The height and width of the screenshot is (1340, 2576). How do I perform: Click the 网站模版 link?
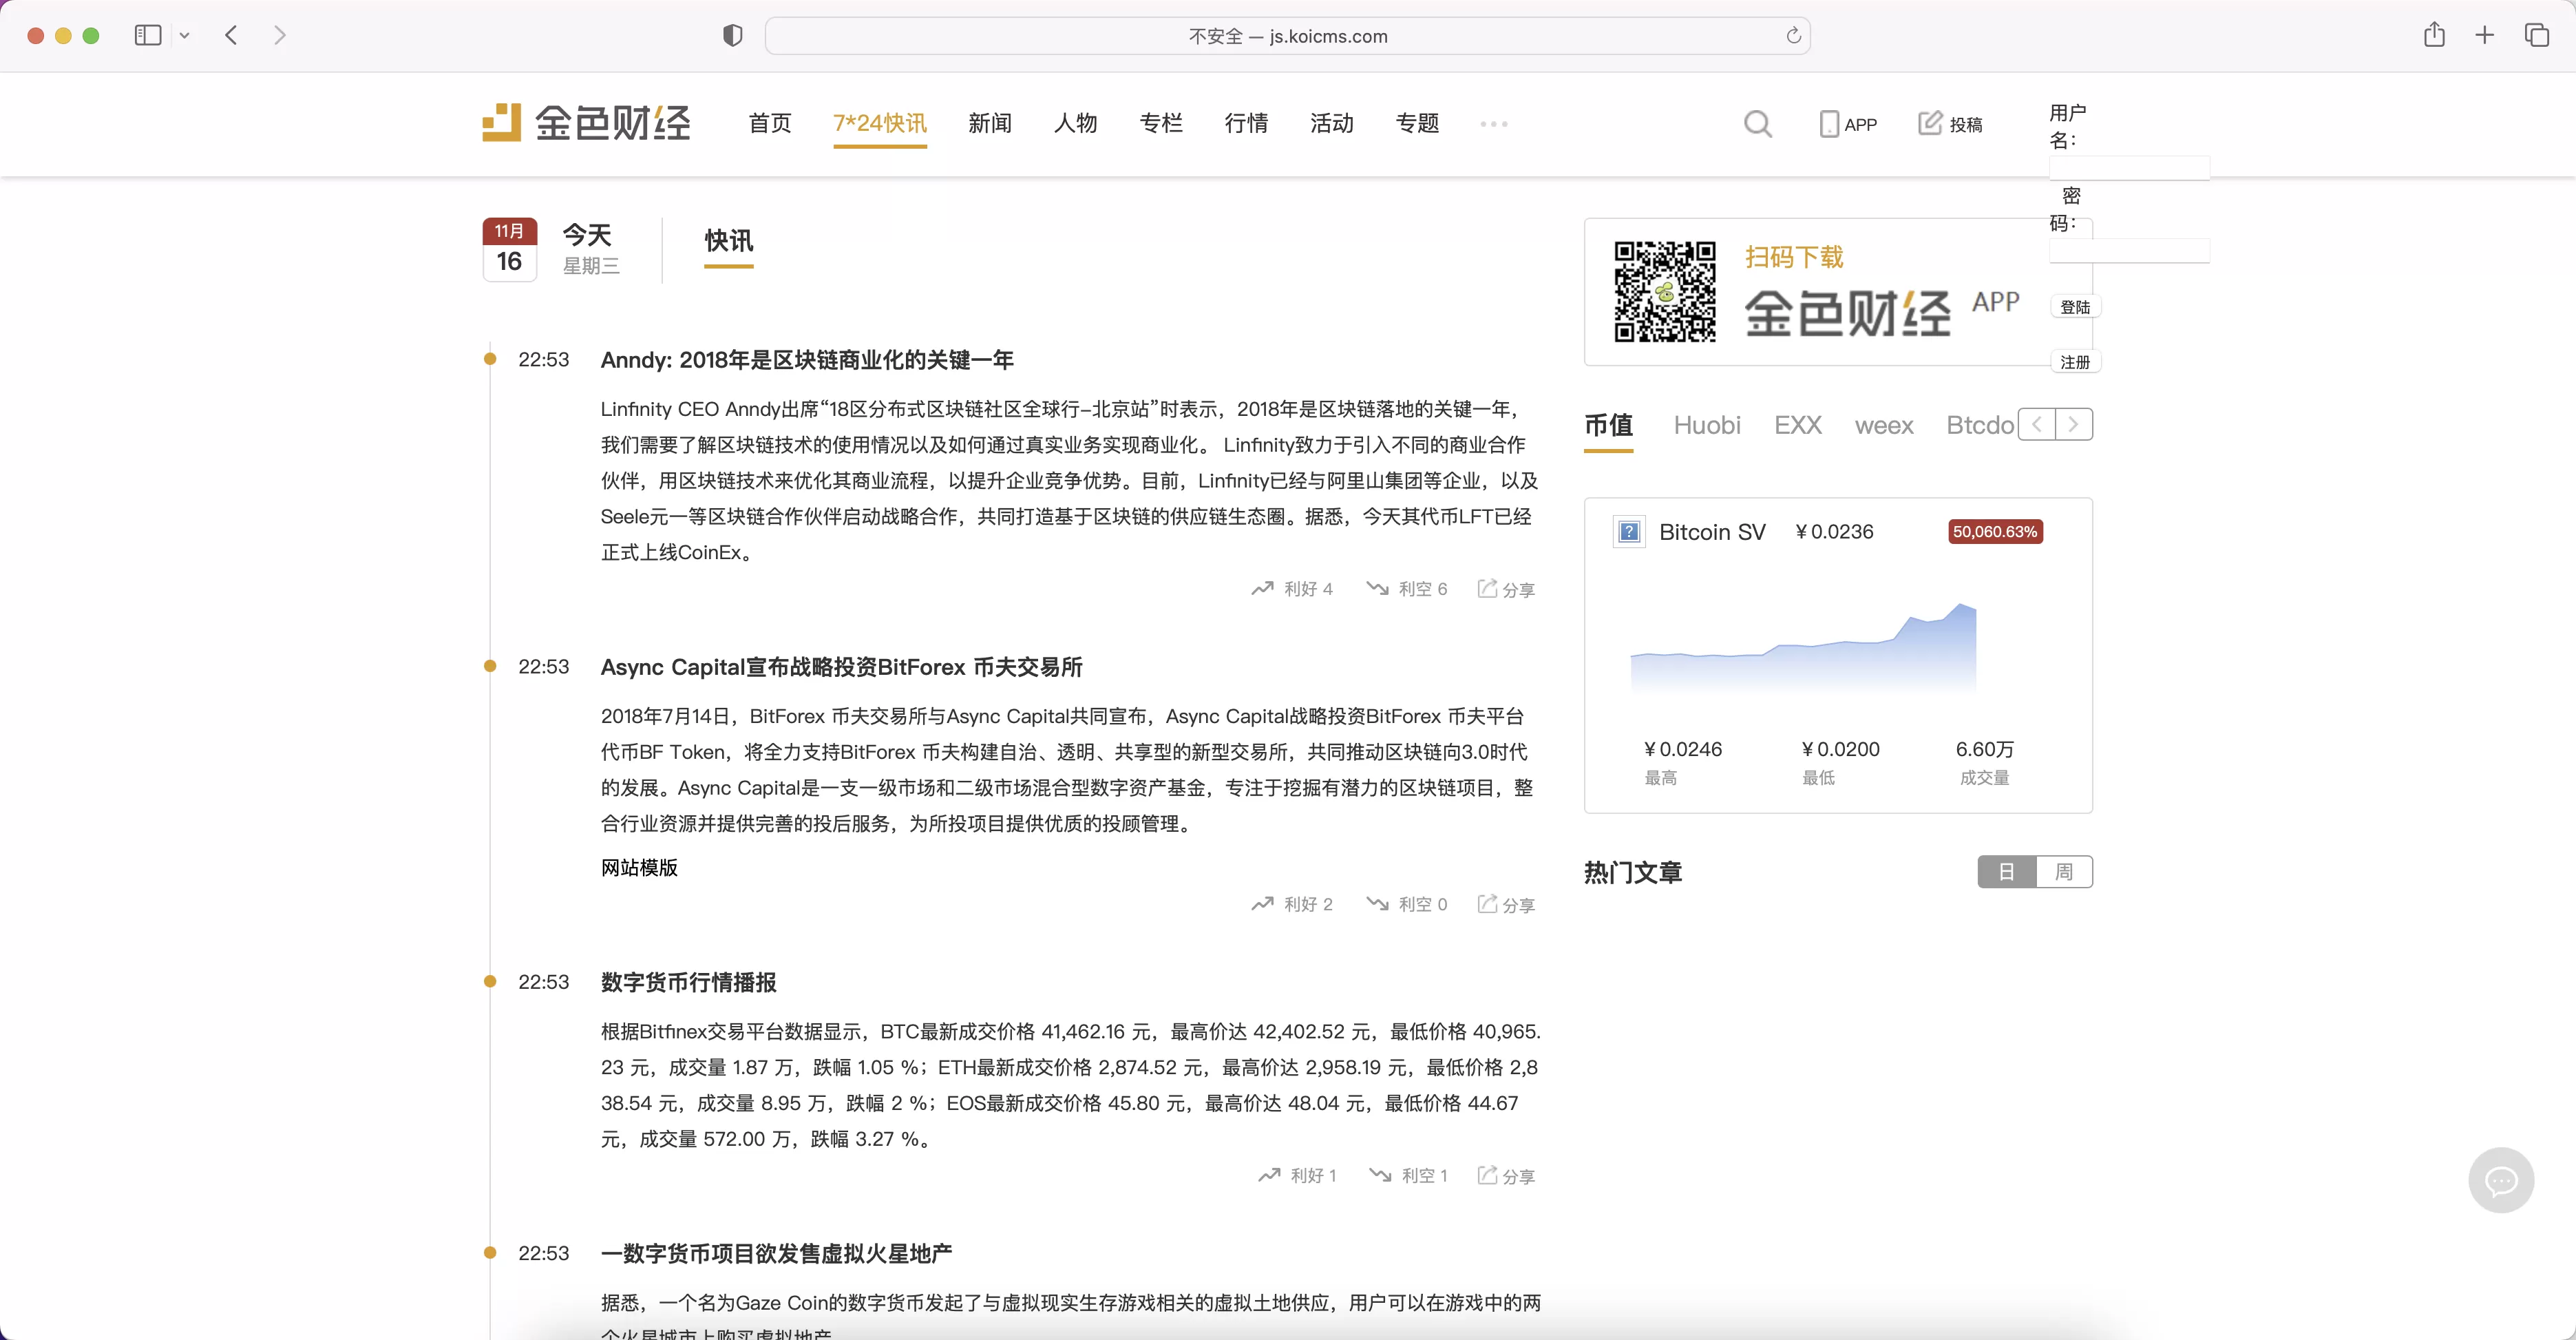(639, 868)
